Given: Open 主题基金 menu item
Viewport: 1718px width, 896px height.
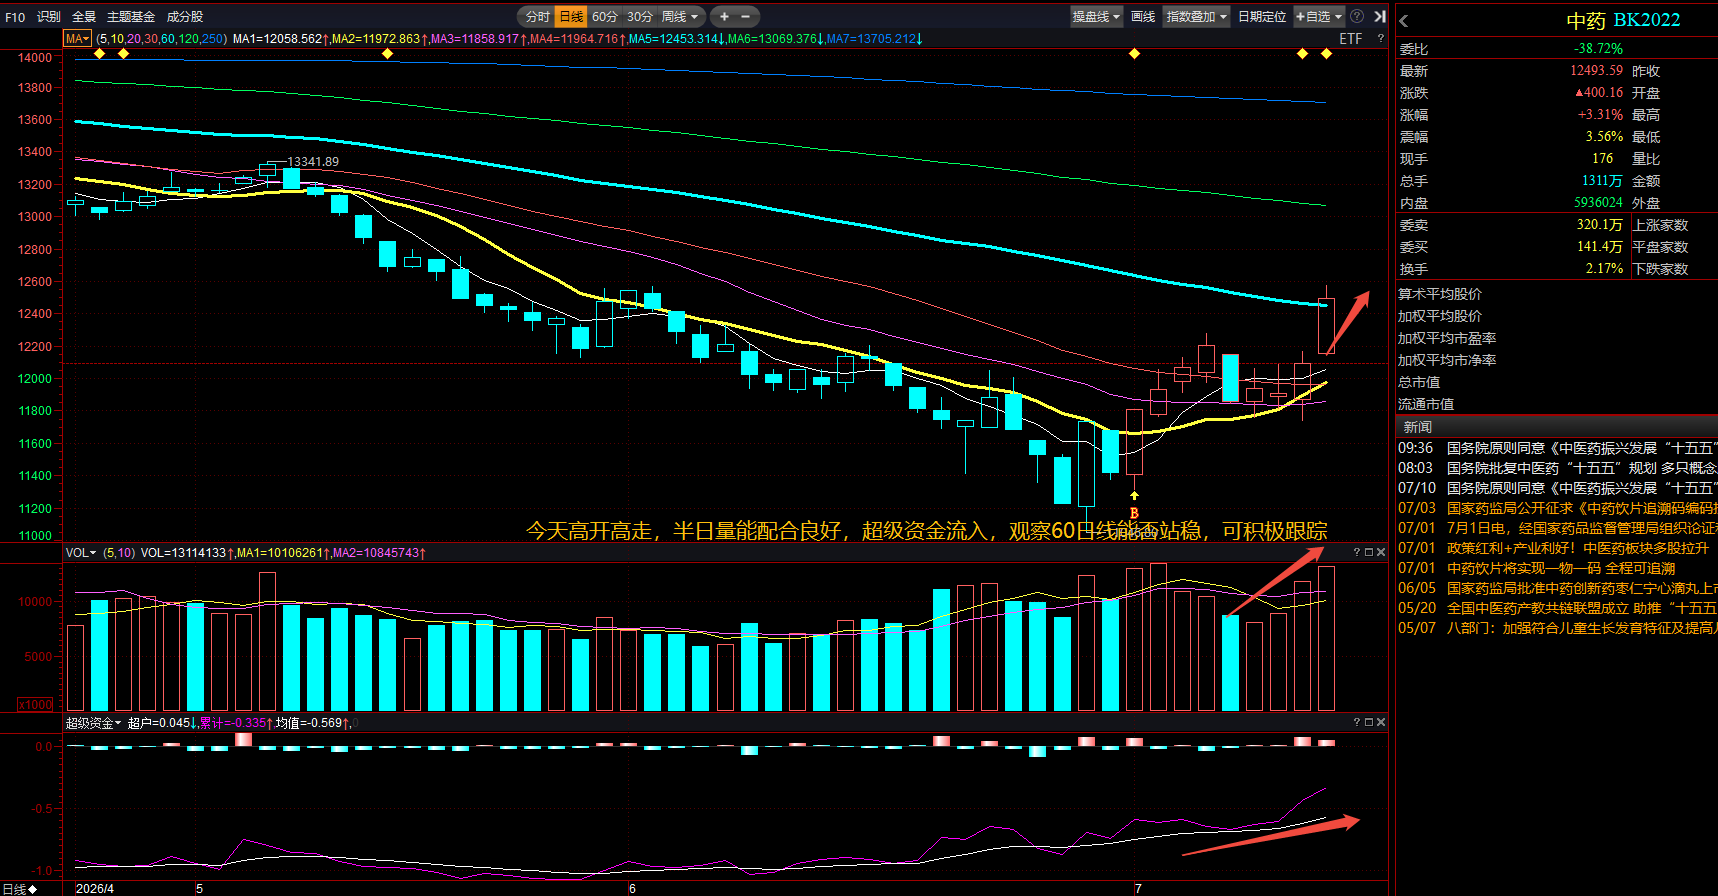Looking at the screenshot, I should [x=131, y=16].
